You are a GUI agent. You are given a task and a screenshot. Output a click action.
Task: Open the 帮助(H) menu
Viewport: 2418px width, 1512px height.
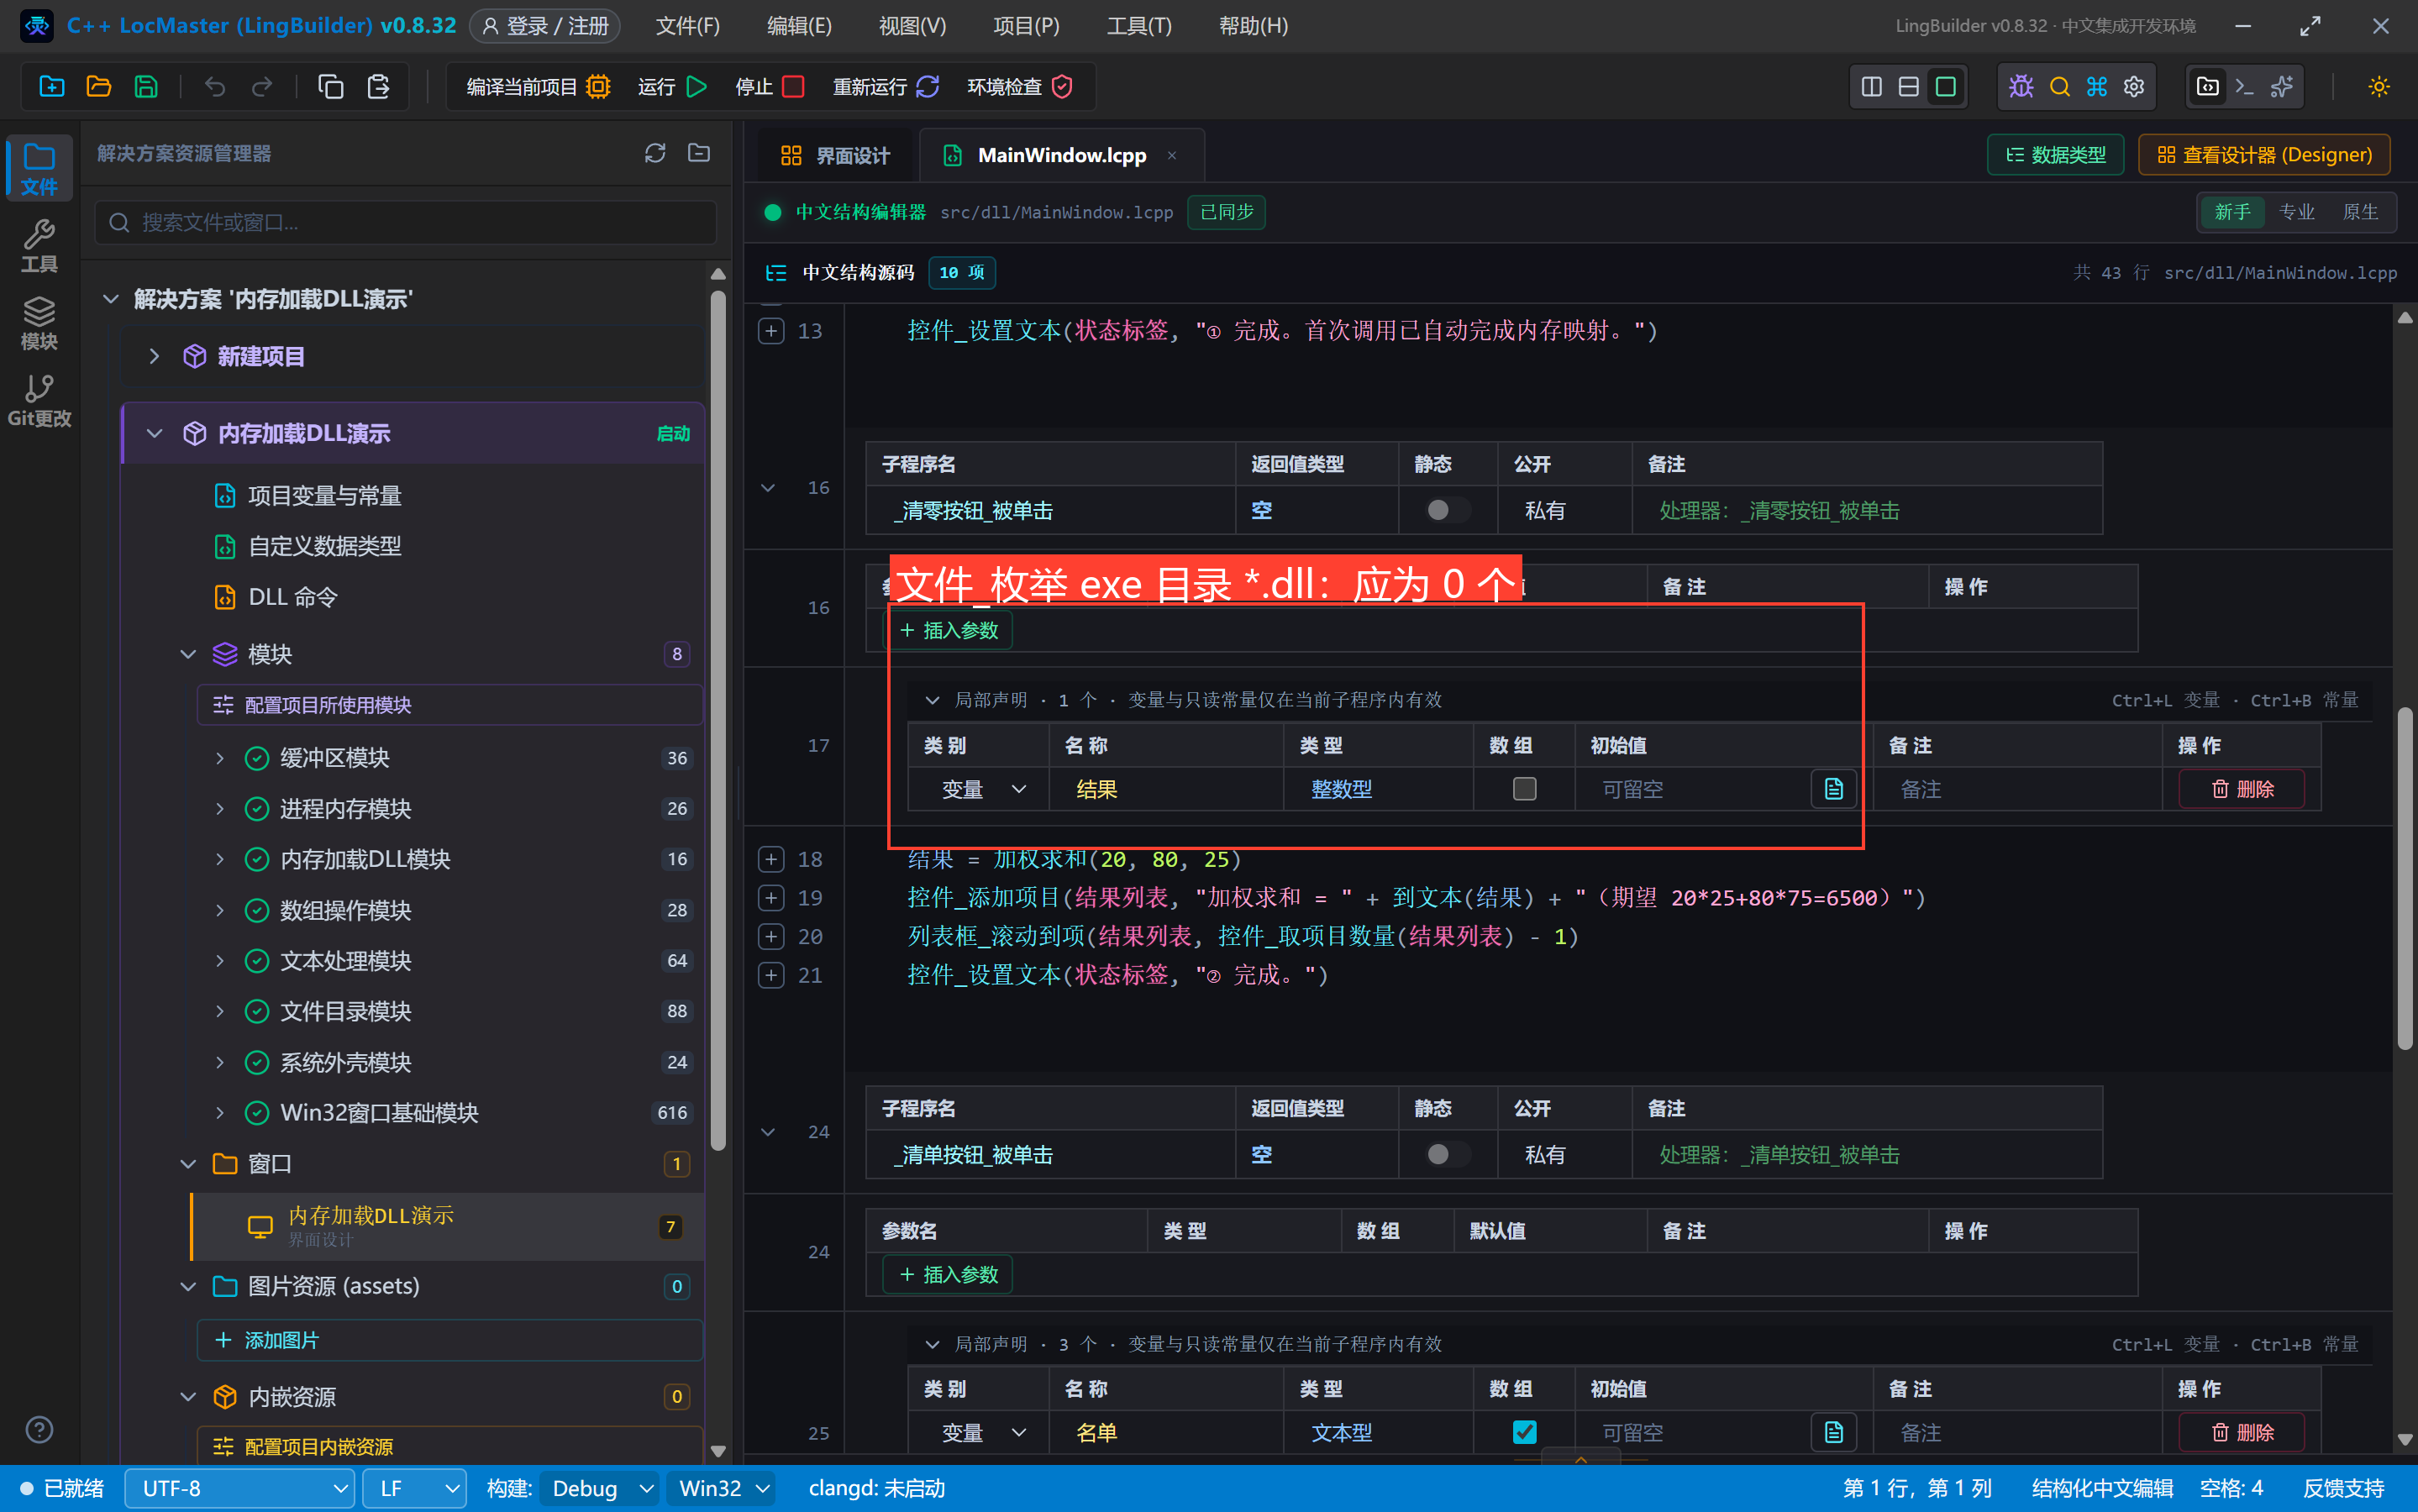point(1253,26)
